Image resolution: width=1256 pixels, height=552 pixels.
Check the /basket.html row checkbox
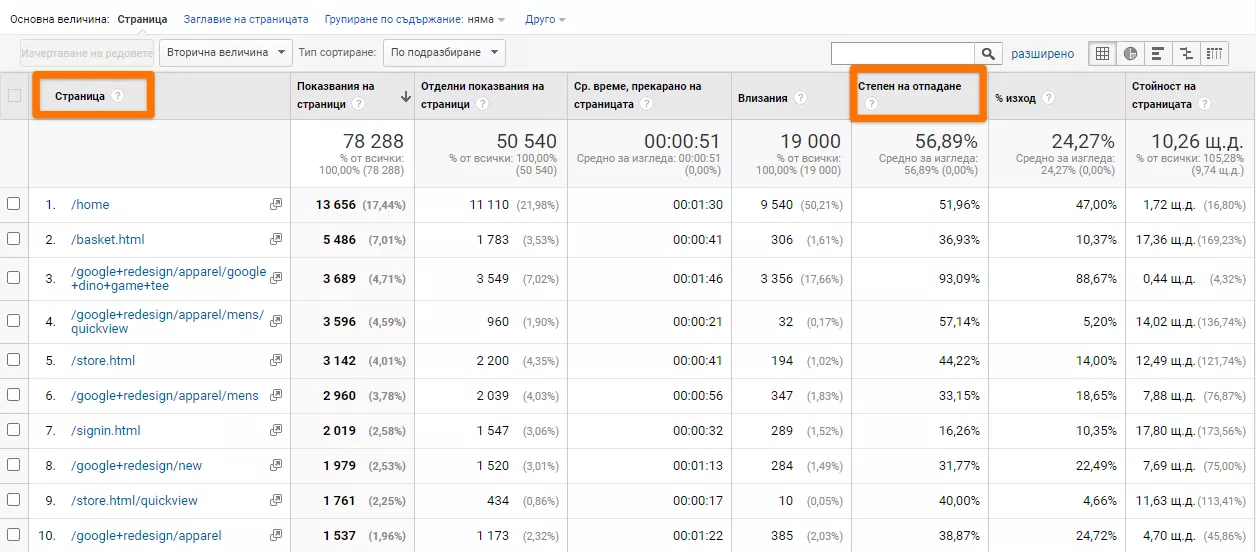coord(14,240)
